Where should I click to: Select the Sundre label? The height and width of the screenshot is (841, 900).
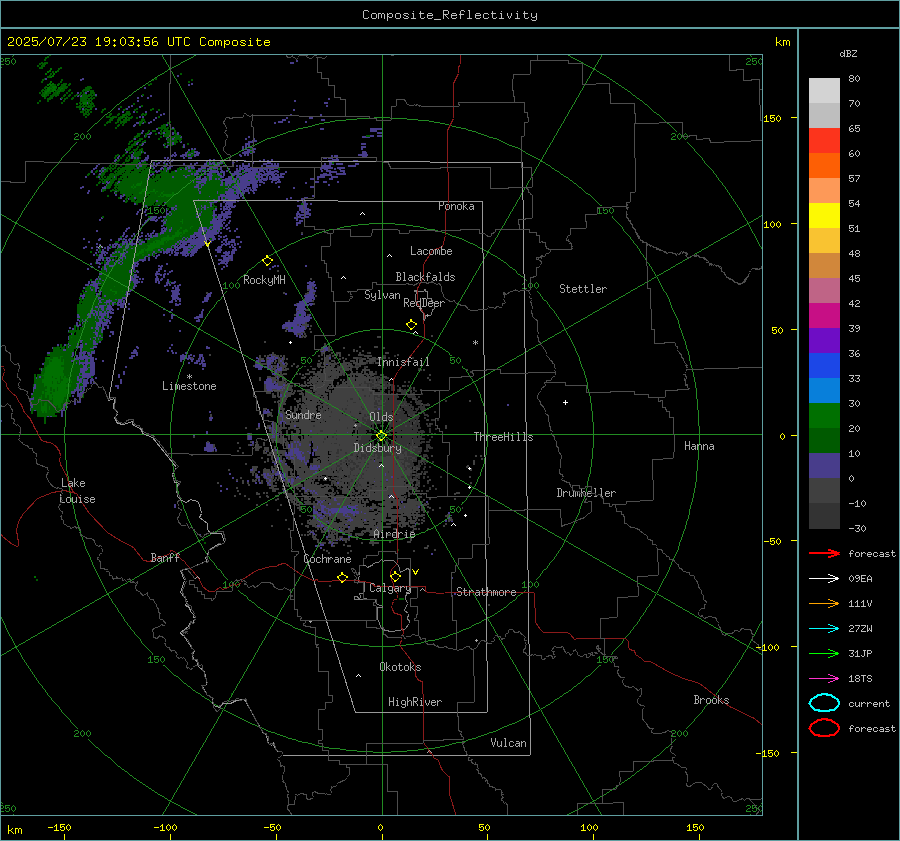303,414
